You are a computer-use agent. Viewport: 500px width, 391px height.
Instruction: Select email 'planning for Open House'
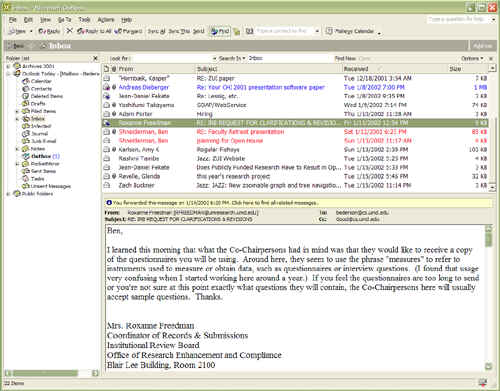295,141
